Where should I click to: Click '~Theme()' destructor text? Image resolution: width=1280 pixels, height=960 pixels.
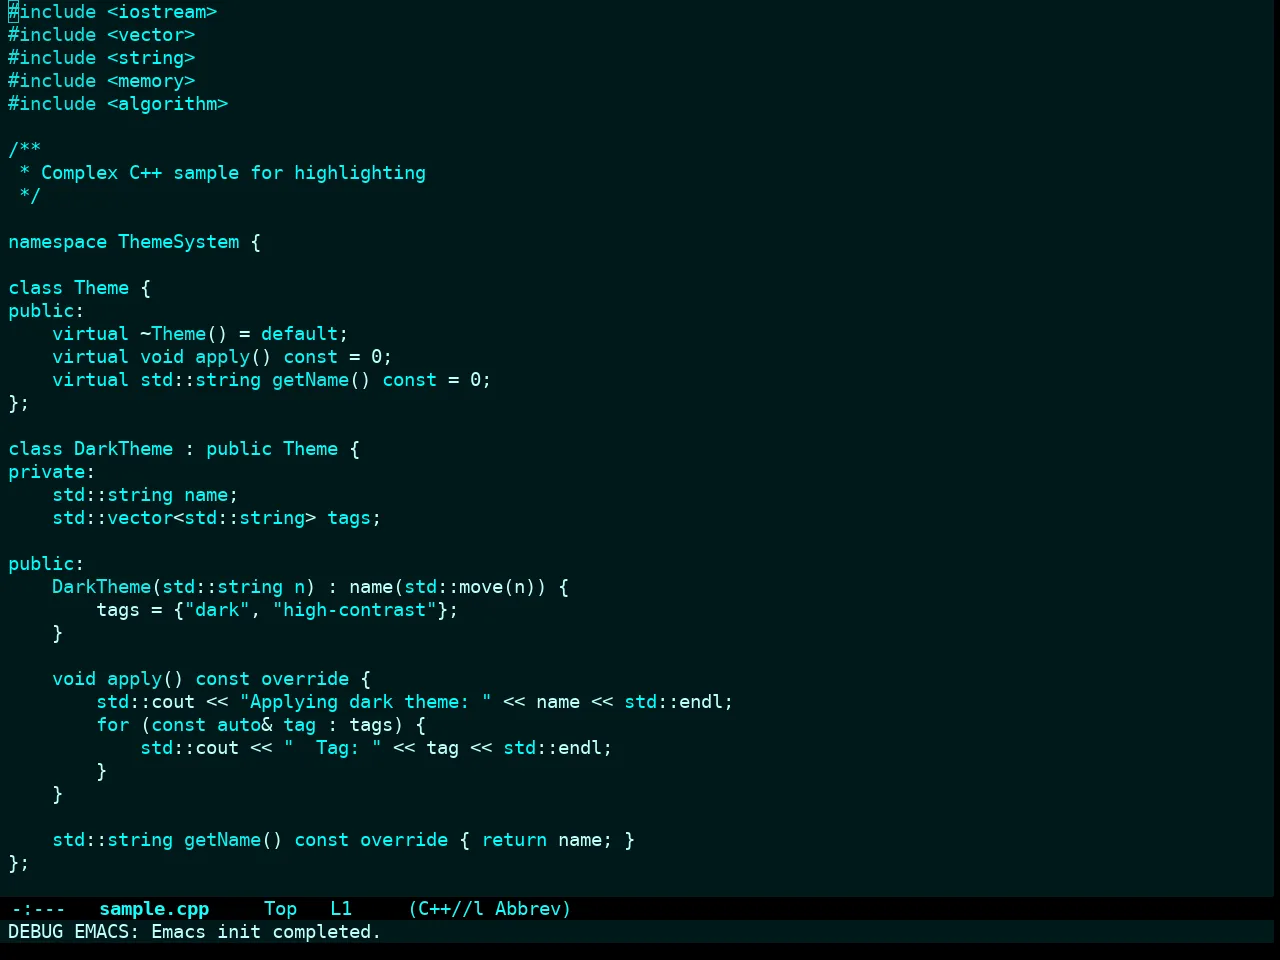pyautogui.click(x=184, y=334)
